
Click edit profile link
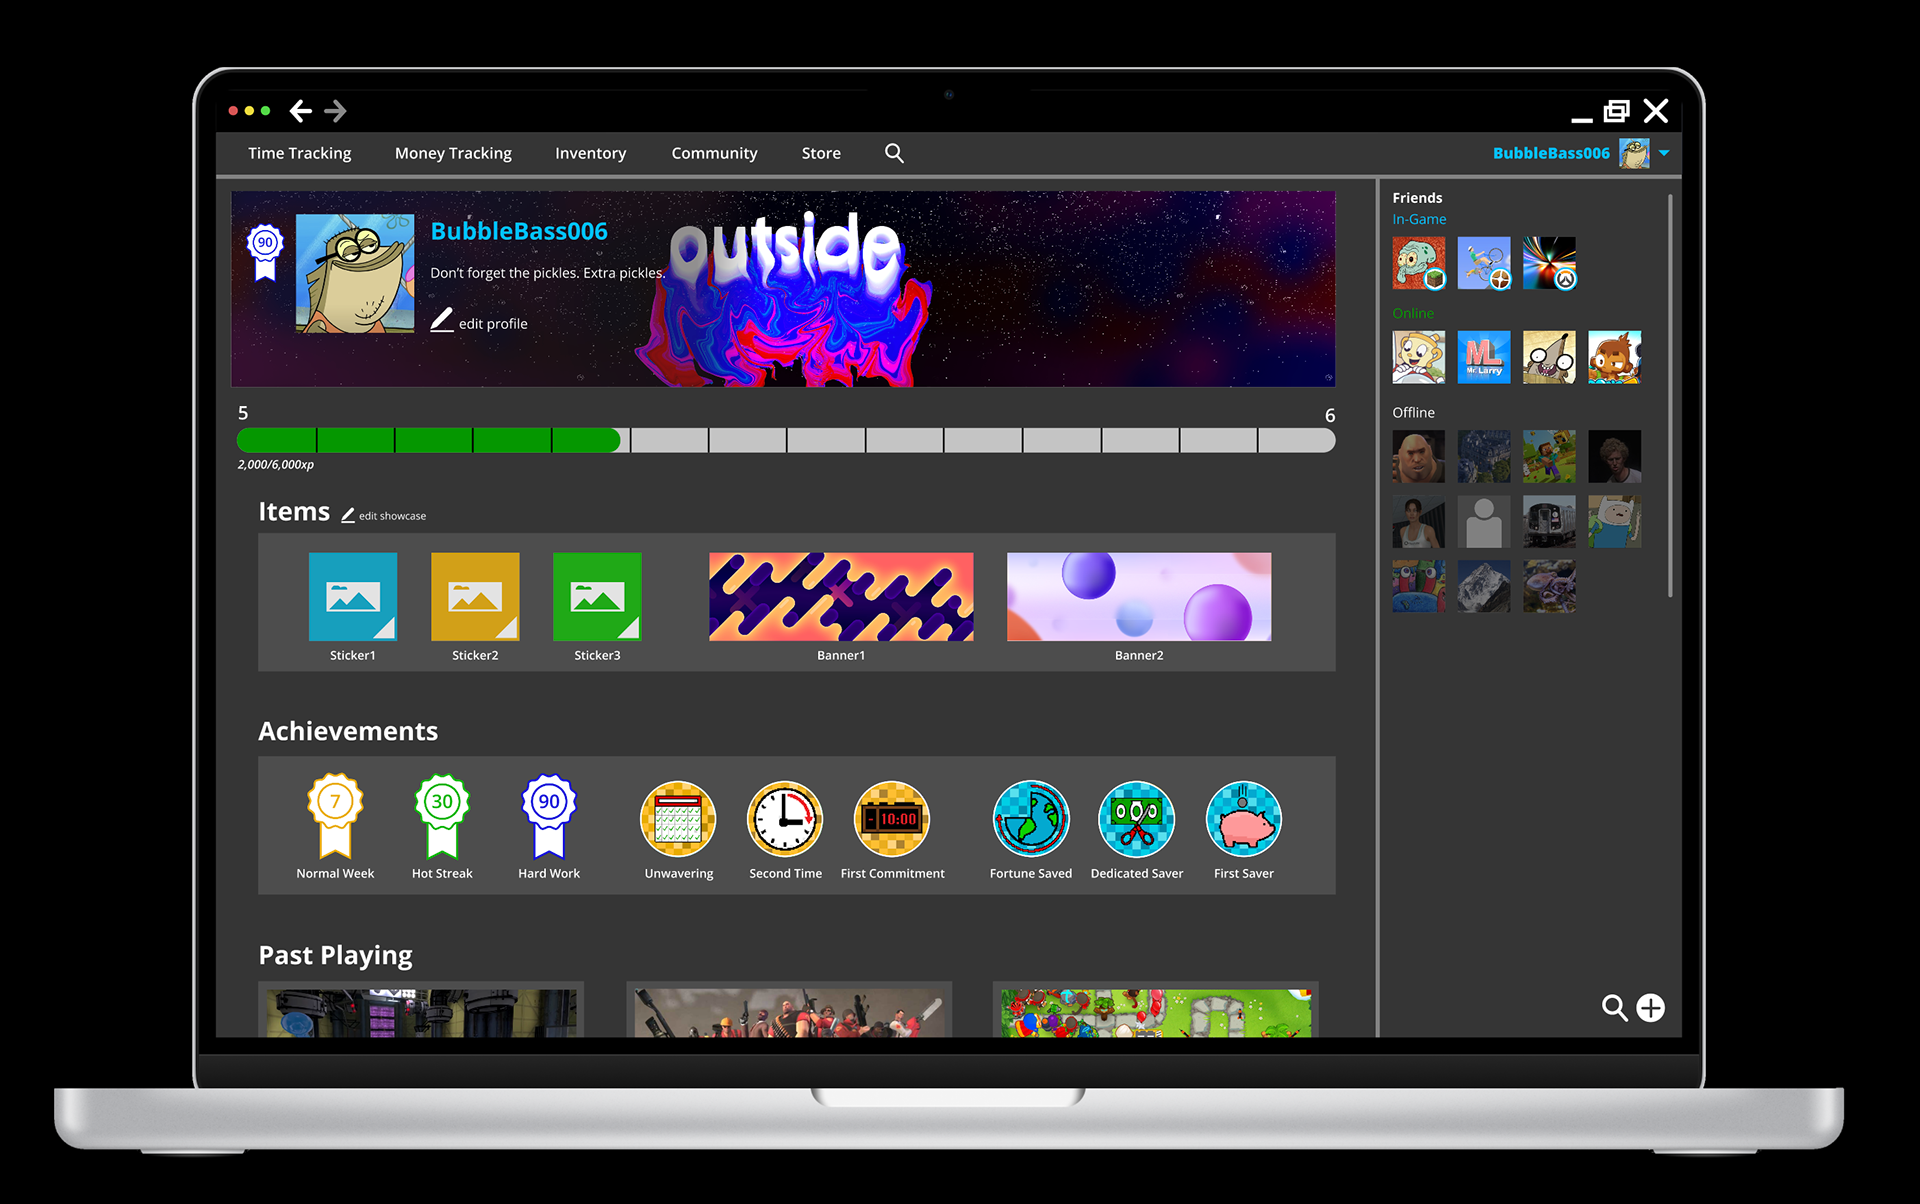tap(479, 322)
